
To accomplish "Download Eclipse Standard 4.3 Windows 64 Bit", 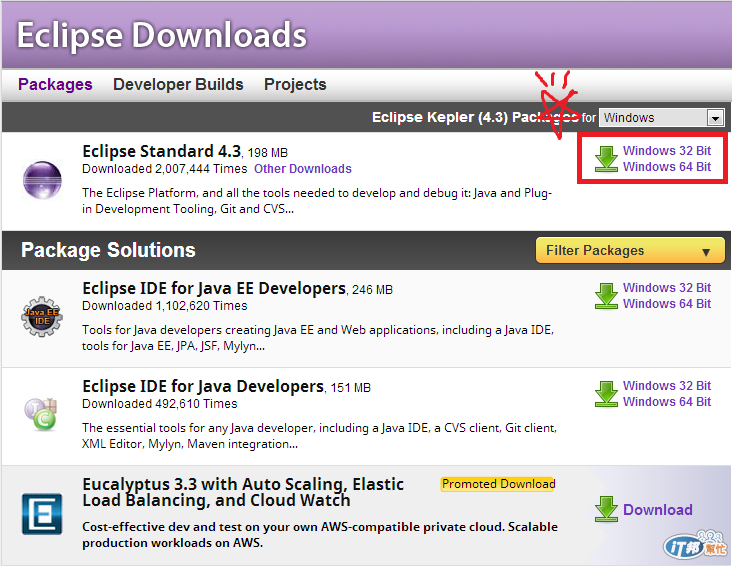I will pos(667,167).
